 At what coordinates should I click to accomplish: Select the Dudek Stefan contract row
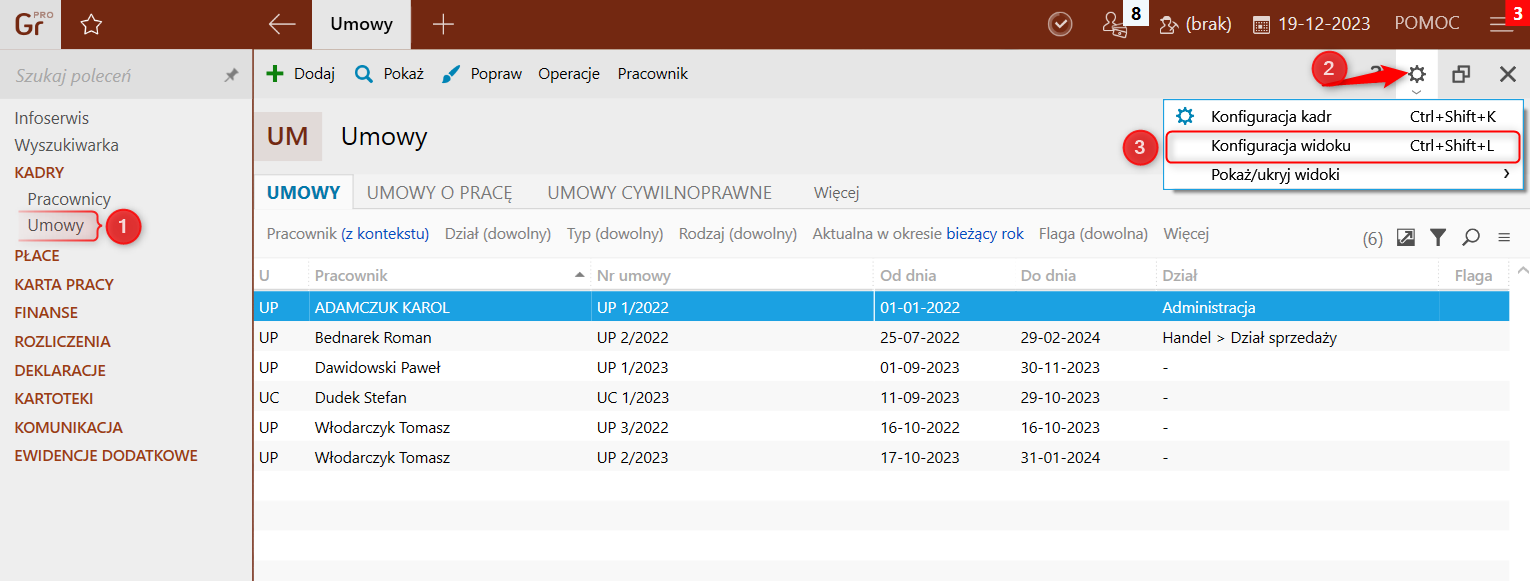pos(362,397)
